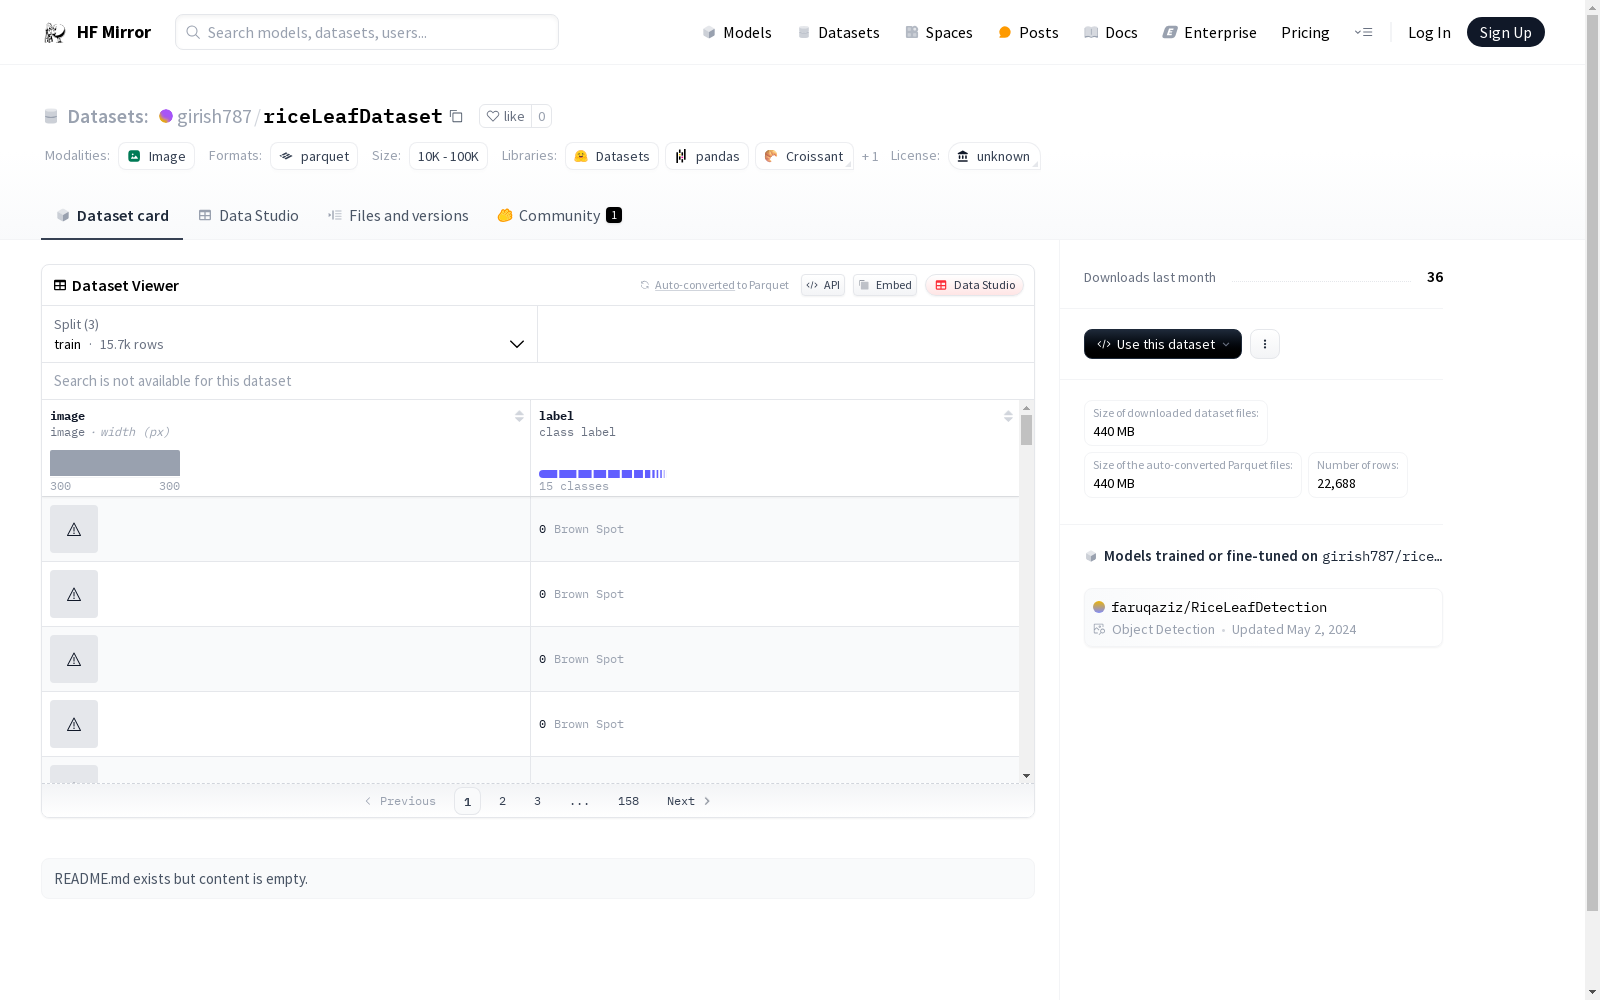This screenshot has height=1000, width=1600.
Task: Open the Models menu item
Action: tap(737, 32)
